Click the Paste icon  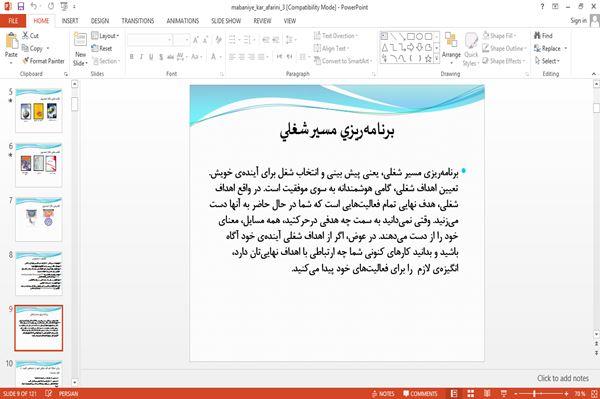pyautogui.click(x=11, y=41)
